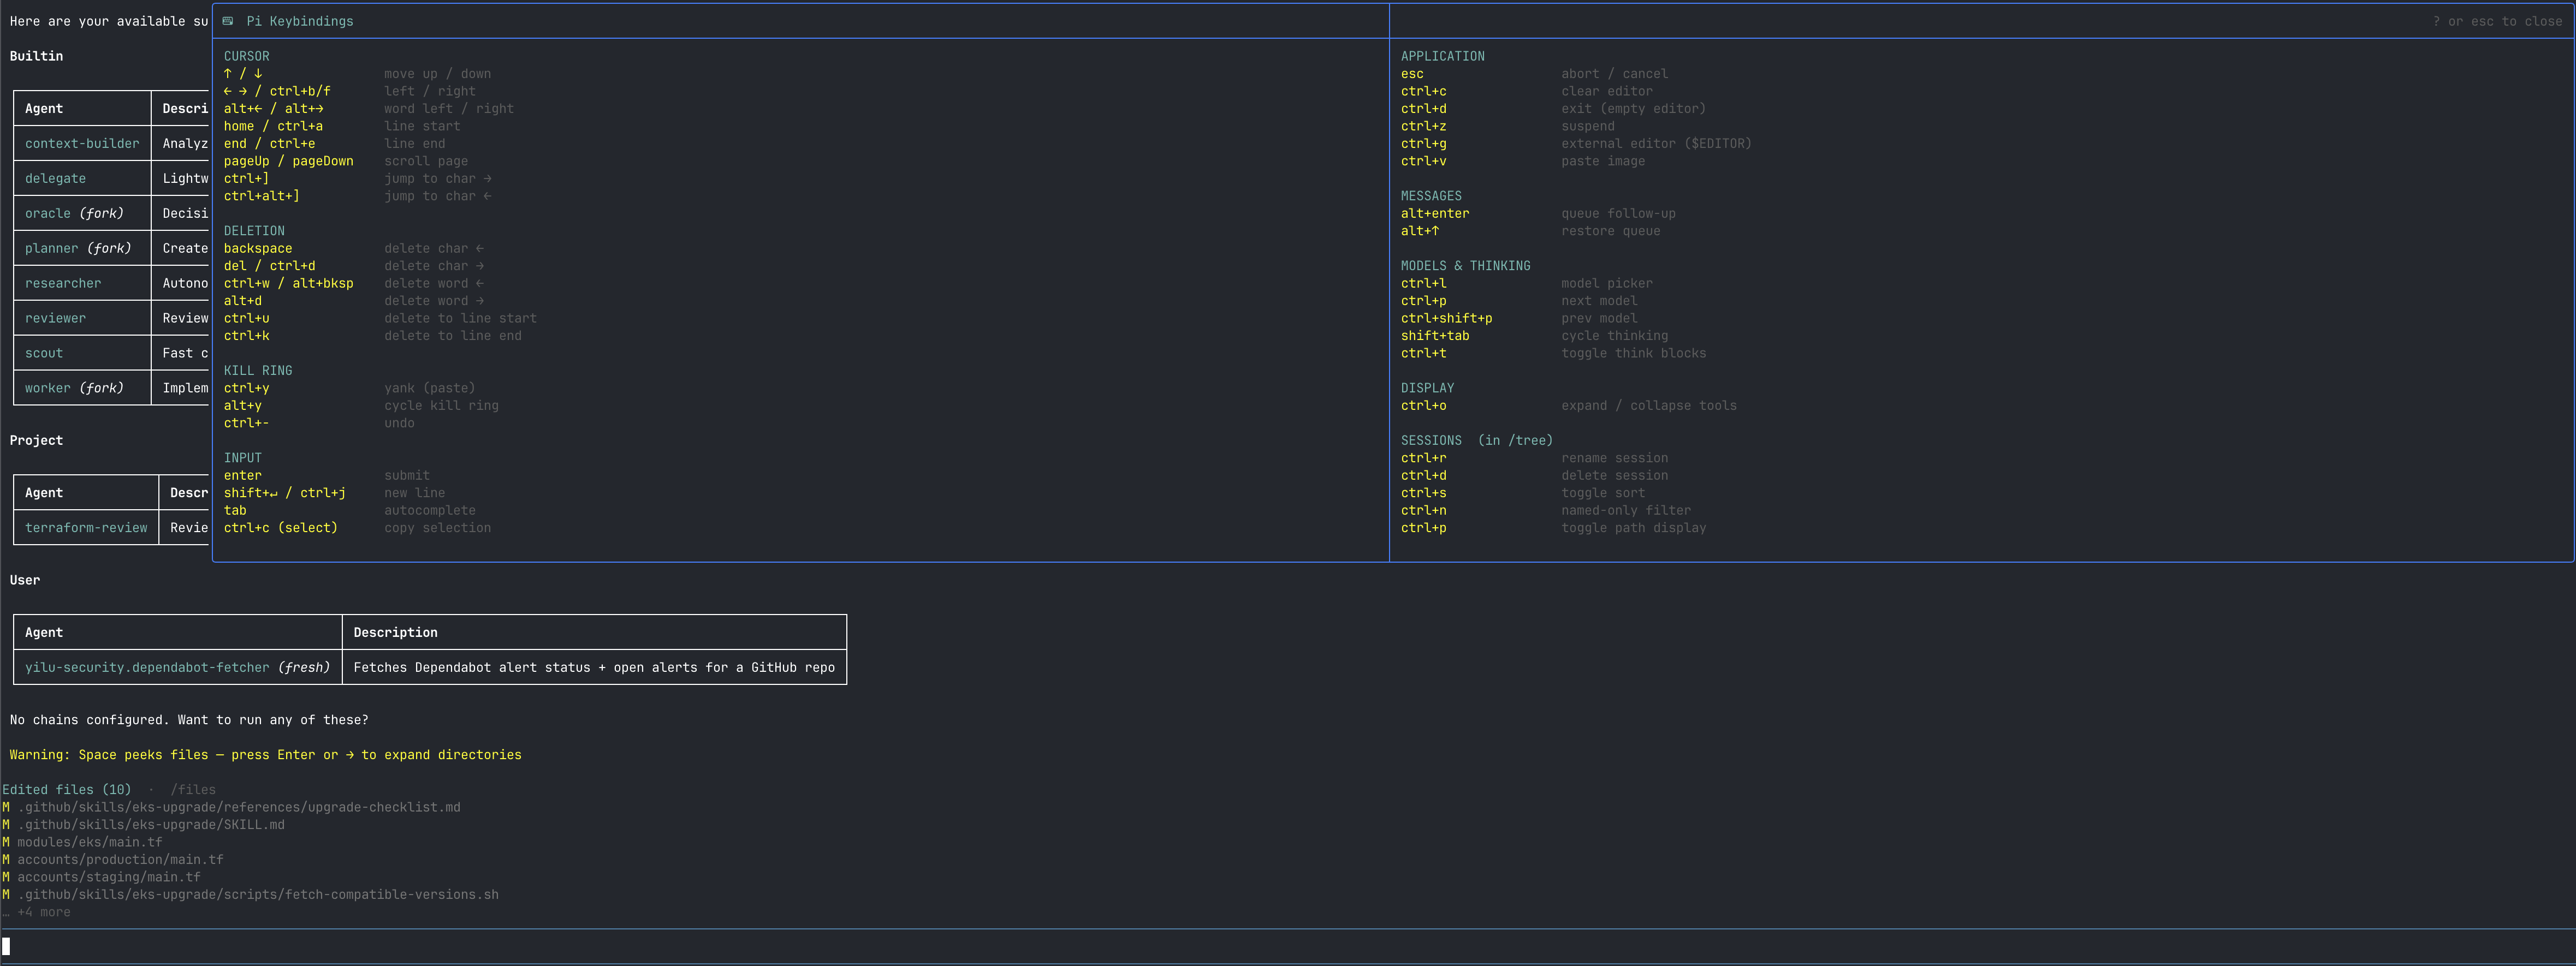This screenshot has width=2576, height=966.
Task: Select the planner (fork) agent entry
Action: click(x=78, y=248)
